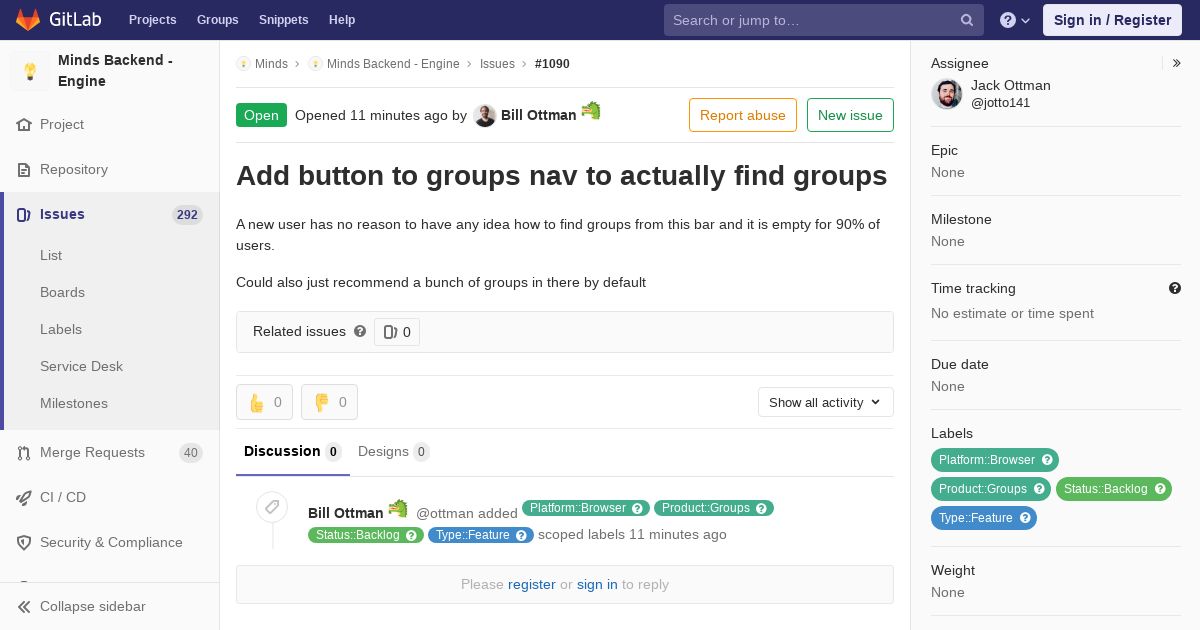
Task: Click the thumbs up emoji reaction
Action: tap(264, 402)
